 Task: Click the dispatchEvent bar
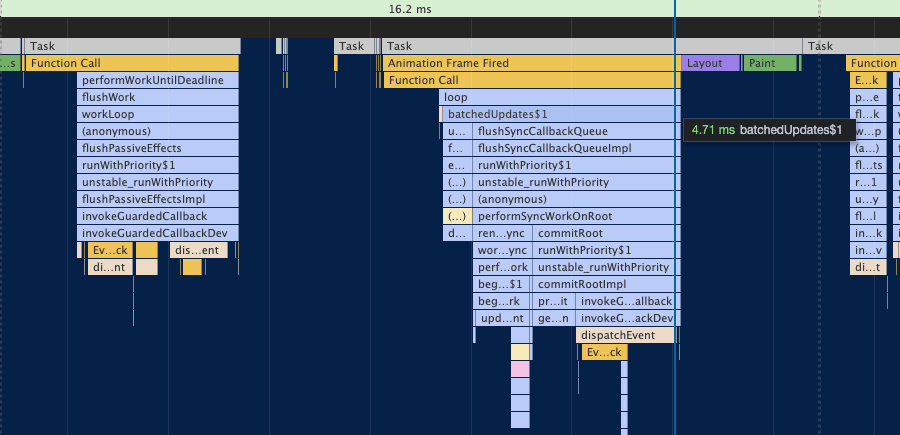click(627, 335)
